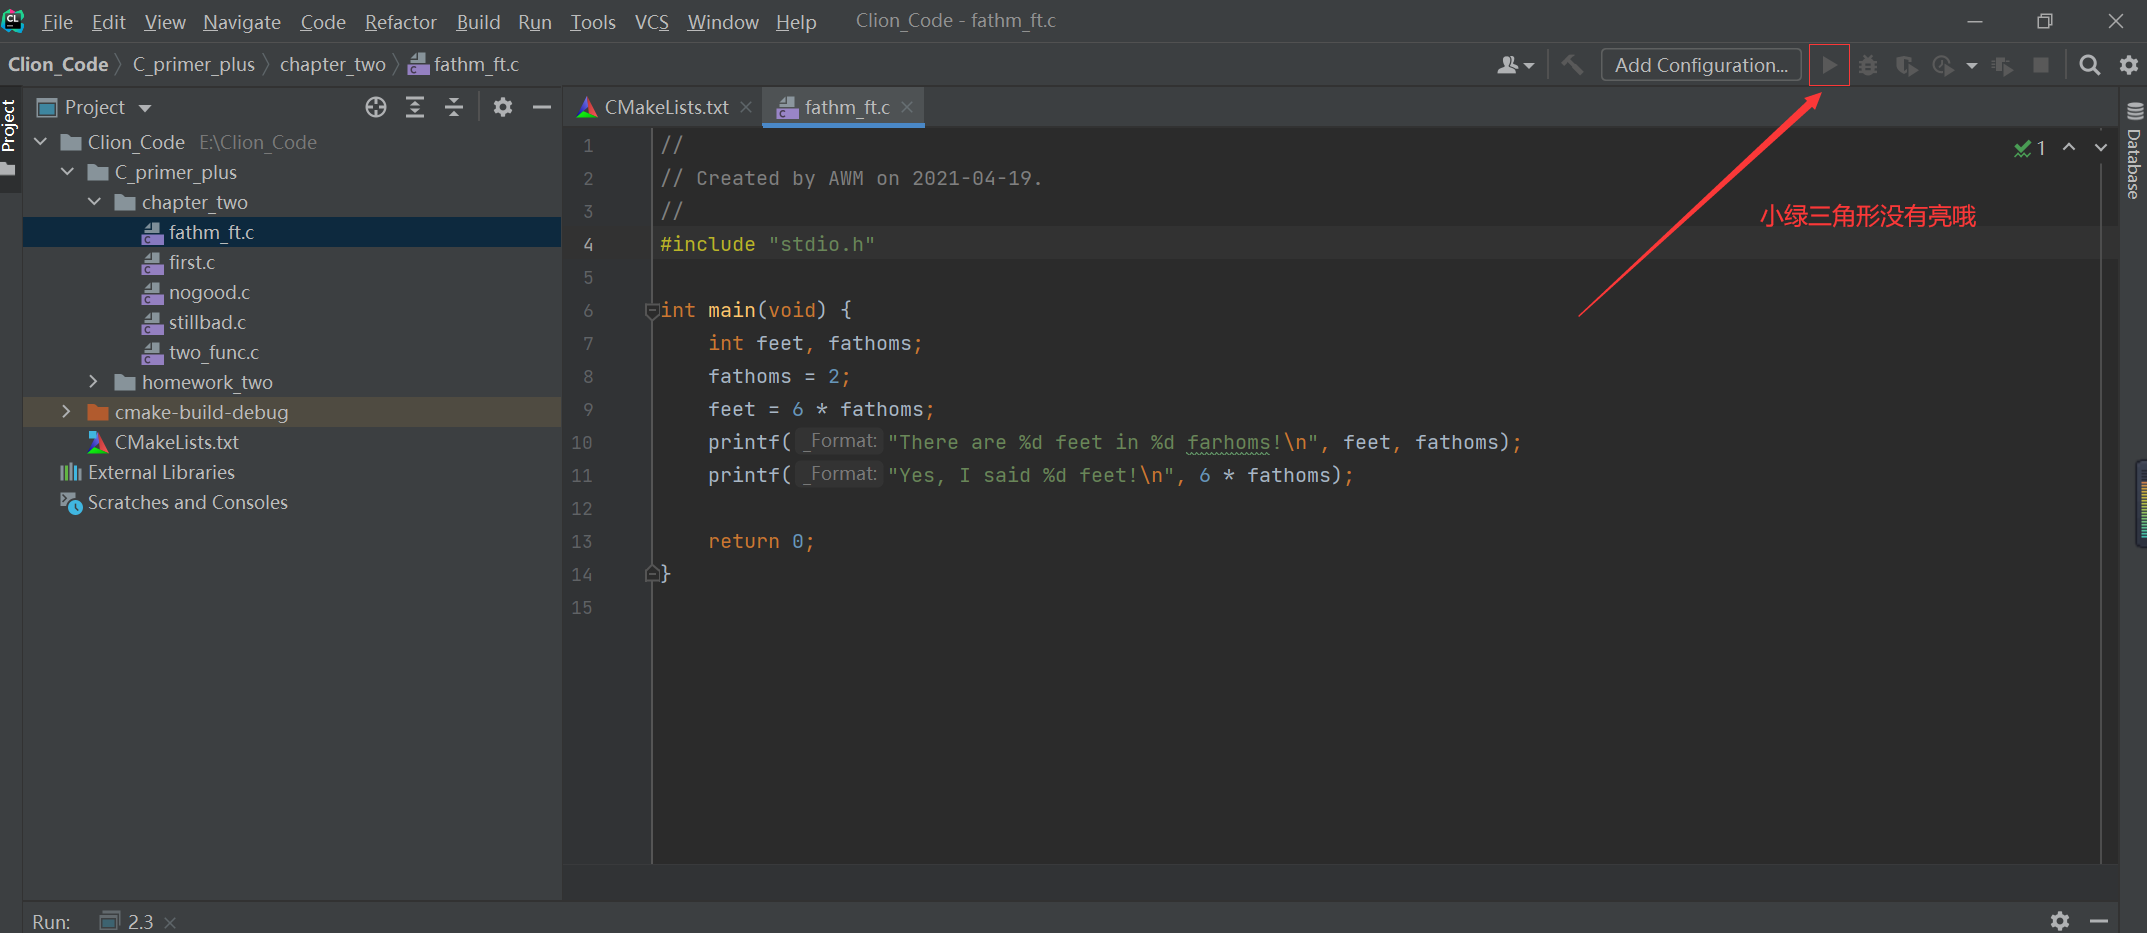Click the #include "stdio.h" line

point(767,245)
